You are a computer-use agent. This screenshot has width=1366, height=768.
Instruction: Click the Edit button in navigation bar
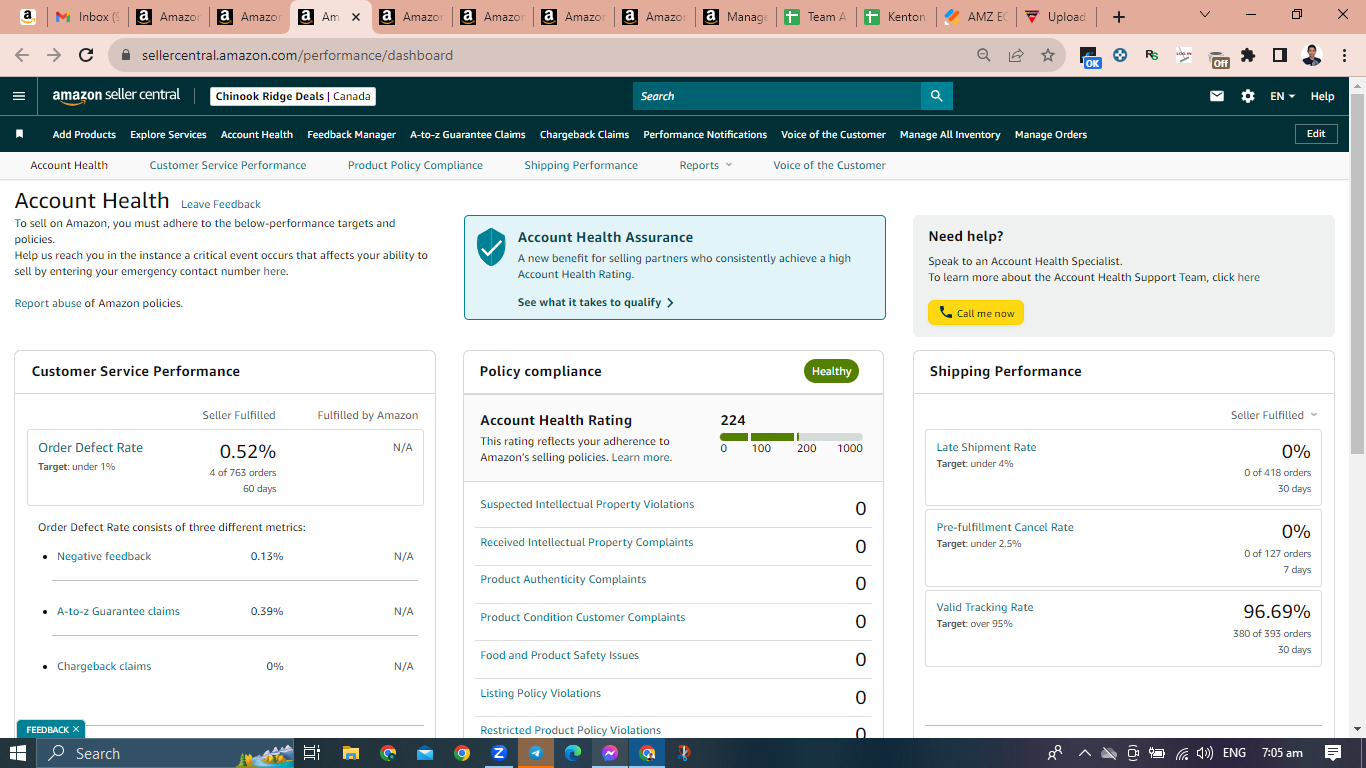(x=1316, y=134)
